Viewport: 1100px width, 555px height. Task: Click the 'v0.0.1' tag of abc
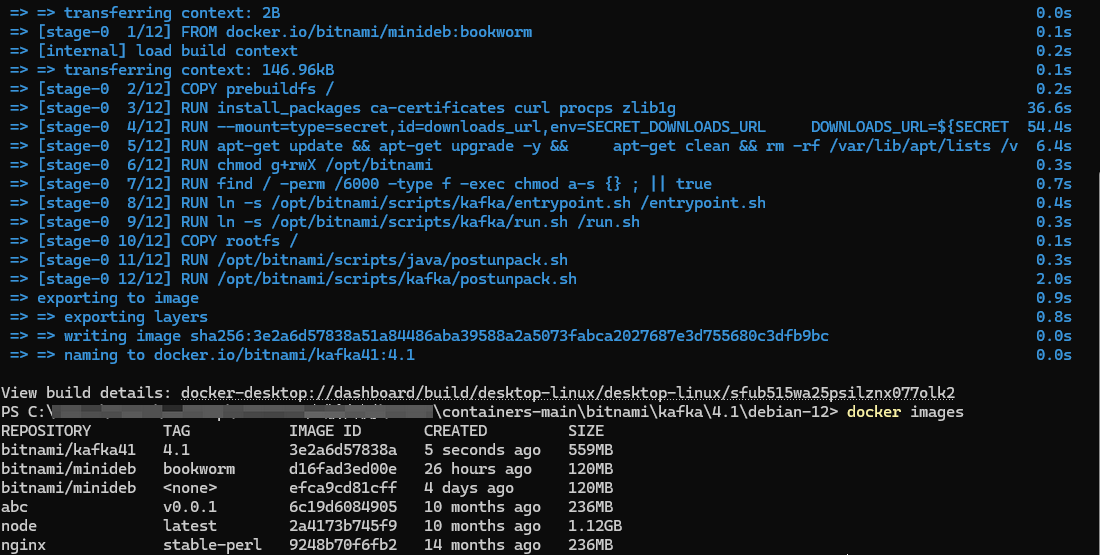190,507
